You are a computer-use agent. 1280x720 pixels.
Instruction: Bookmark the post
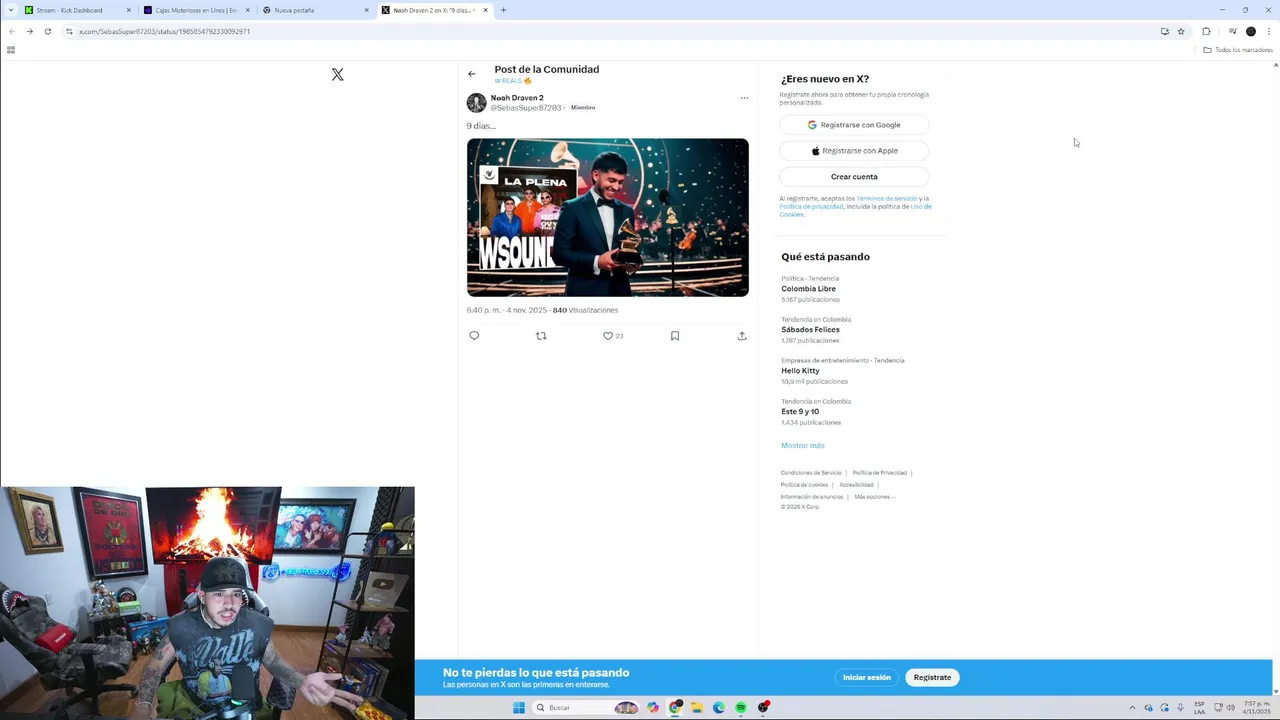[x=675, y=336]
